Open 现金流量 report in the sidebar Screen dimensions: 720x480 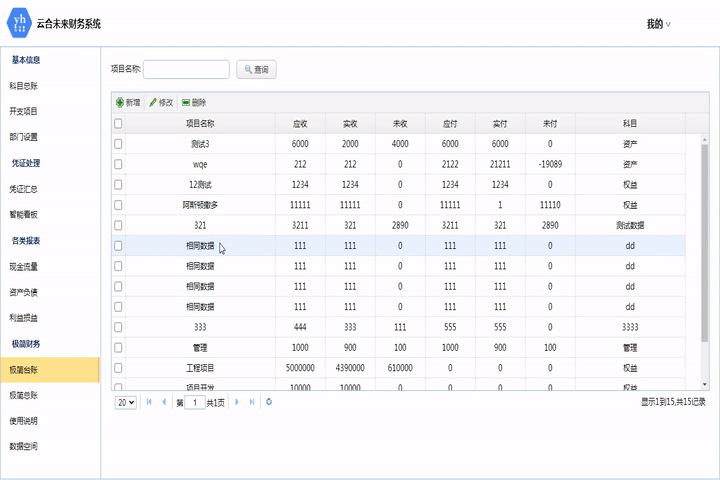(24, 267)
